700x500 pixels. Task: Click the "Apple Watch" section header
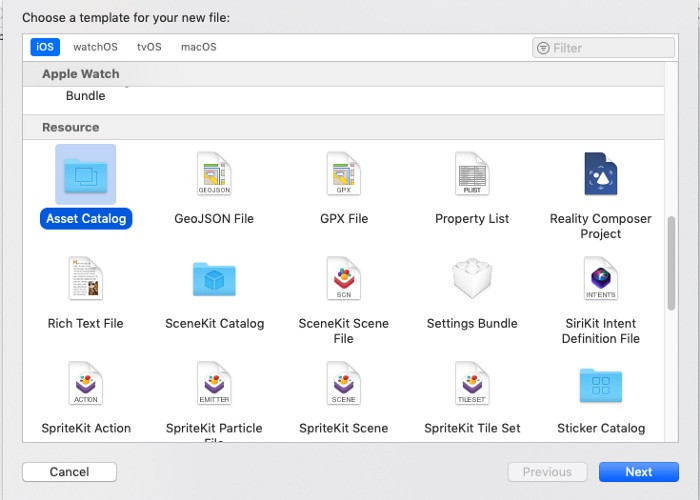[81, 74]
